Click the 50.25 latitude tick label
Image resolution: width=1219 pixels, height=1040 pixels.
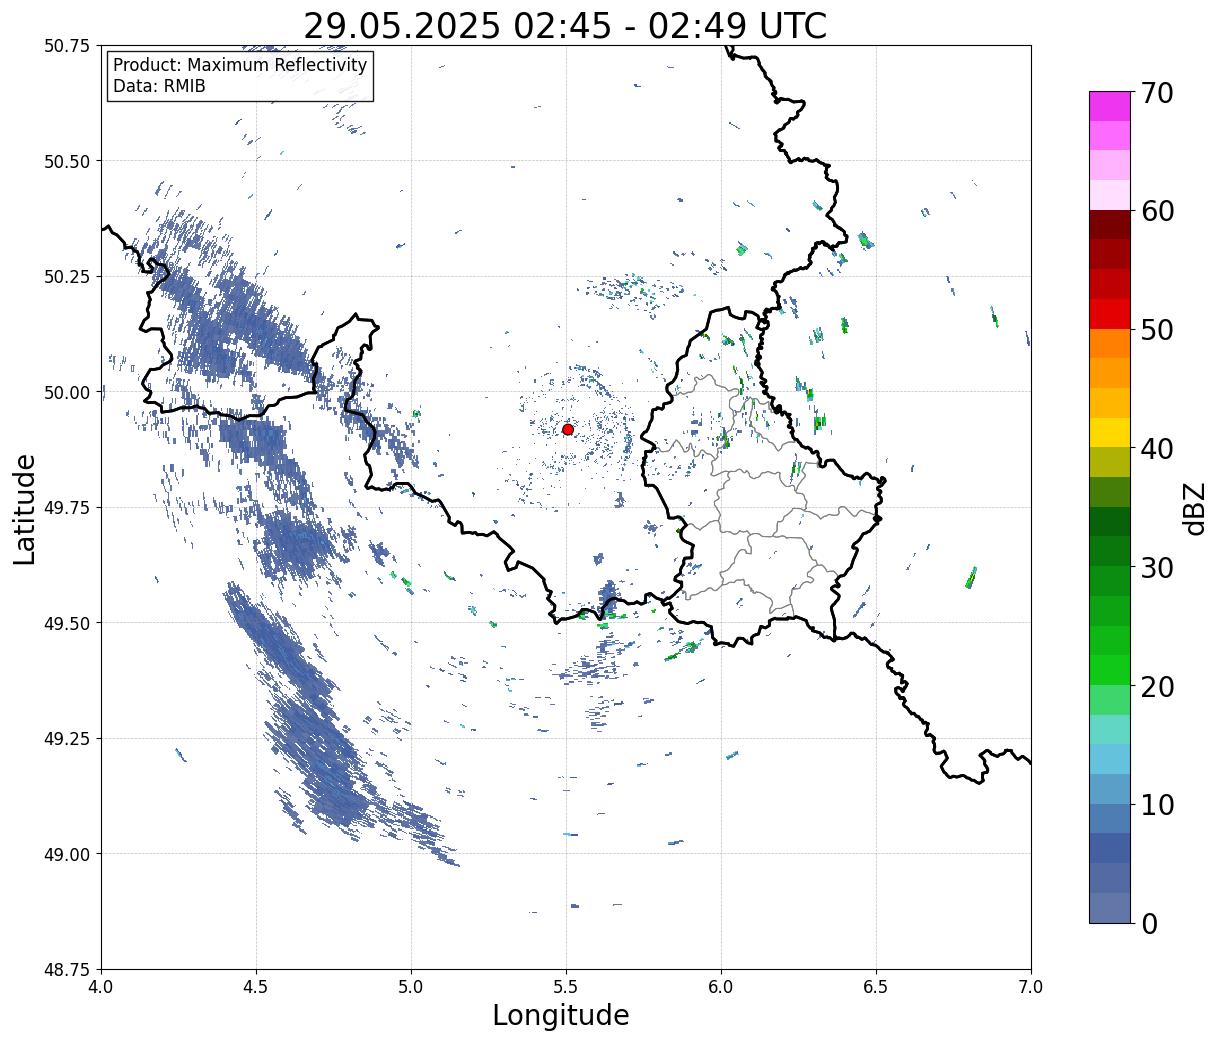[66, 277]
